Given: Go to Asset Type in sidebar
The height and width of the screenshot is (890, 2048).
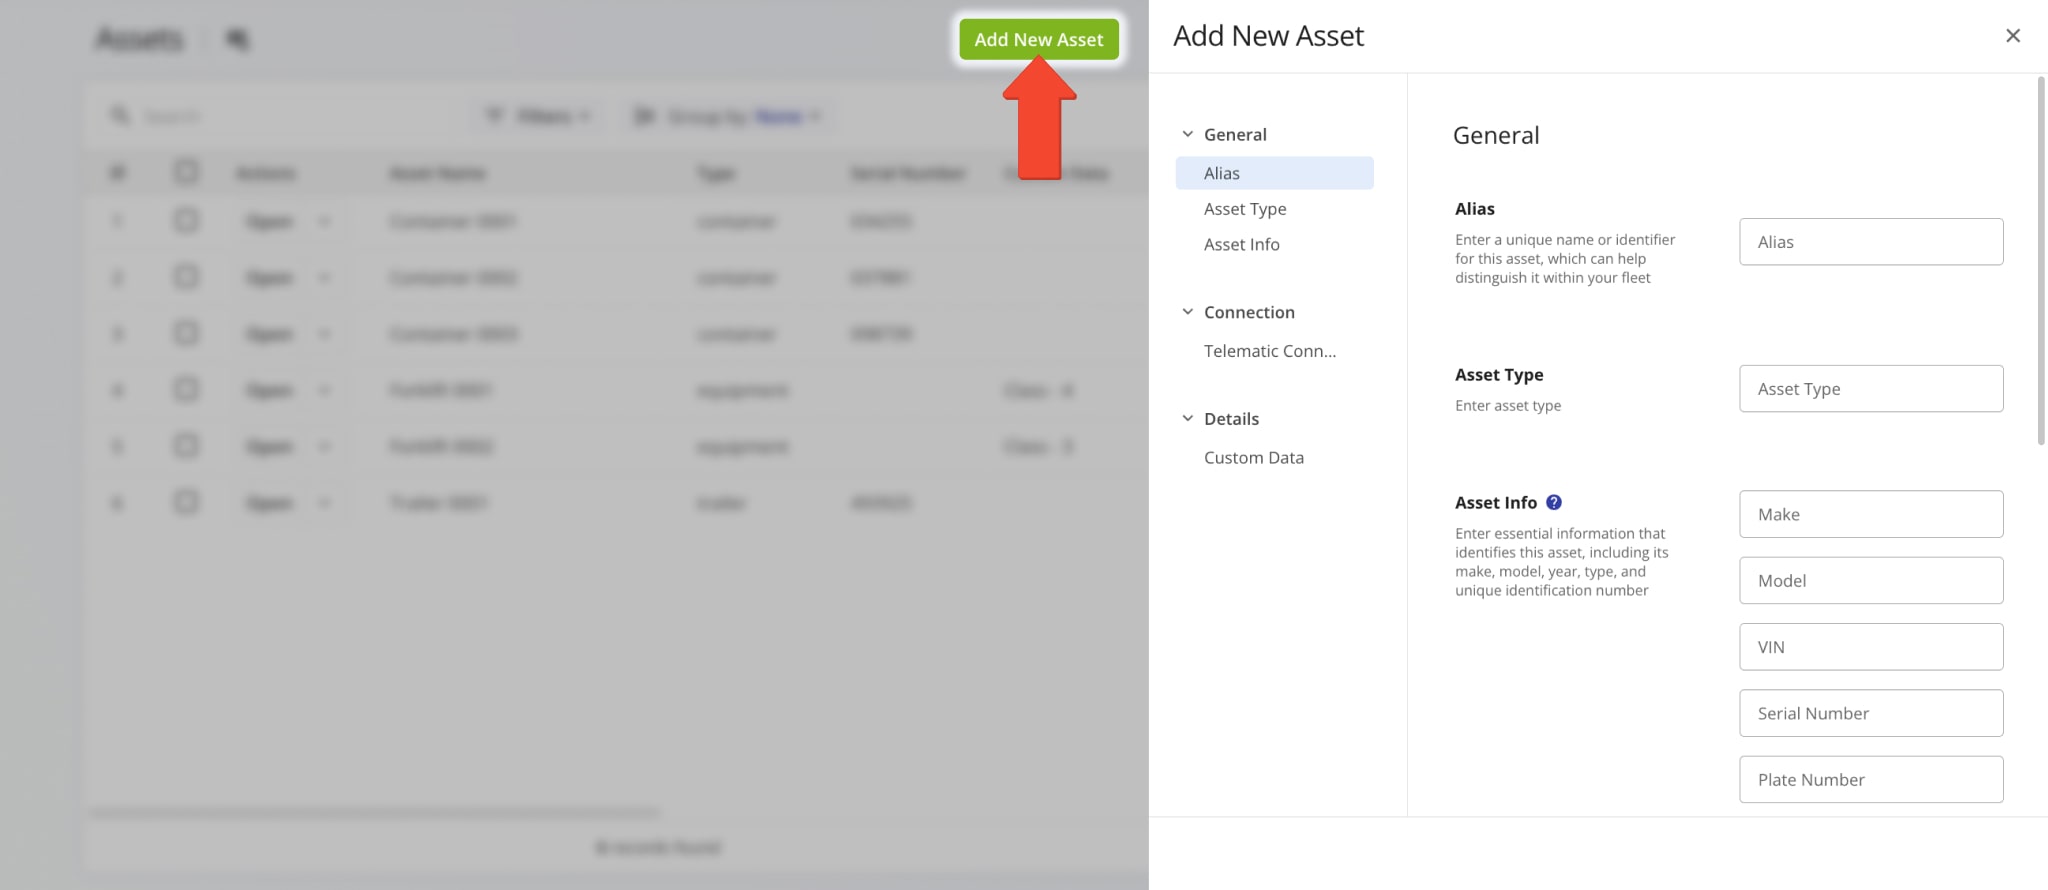Looking at the screenshot, I should (x=1245, y=209).
